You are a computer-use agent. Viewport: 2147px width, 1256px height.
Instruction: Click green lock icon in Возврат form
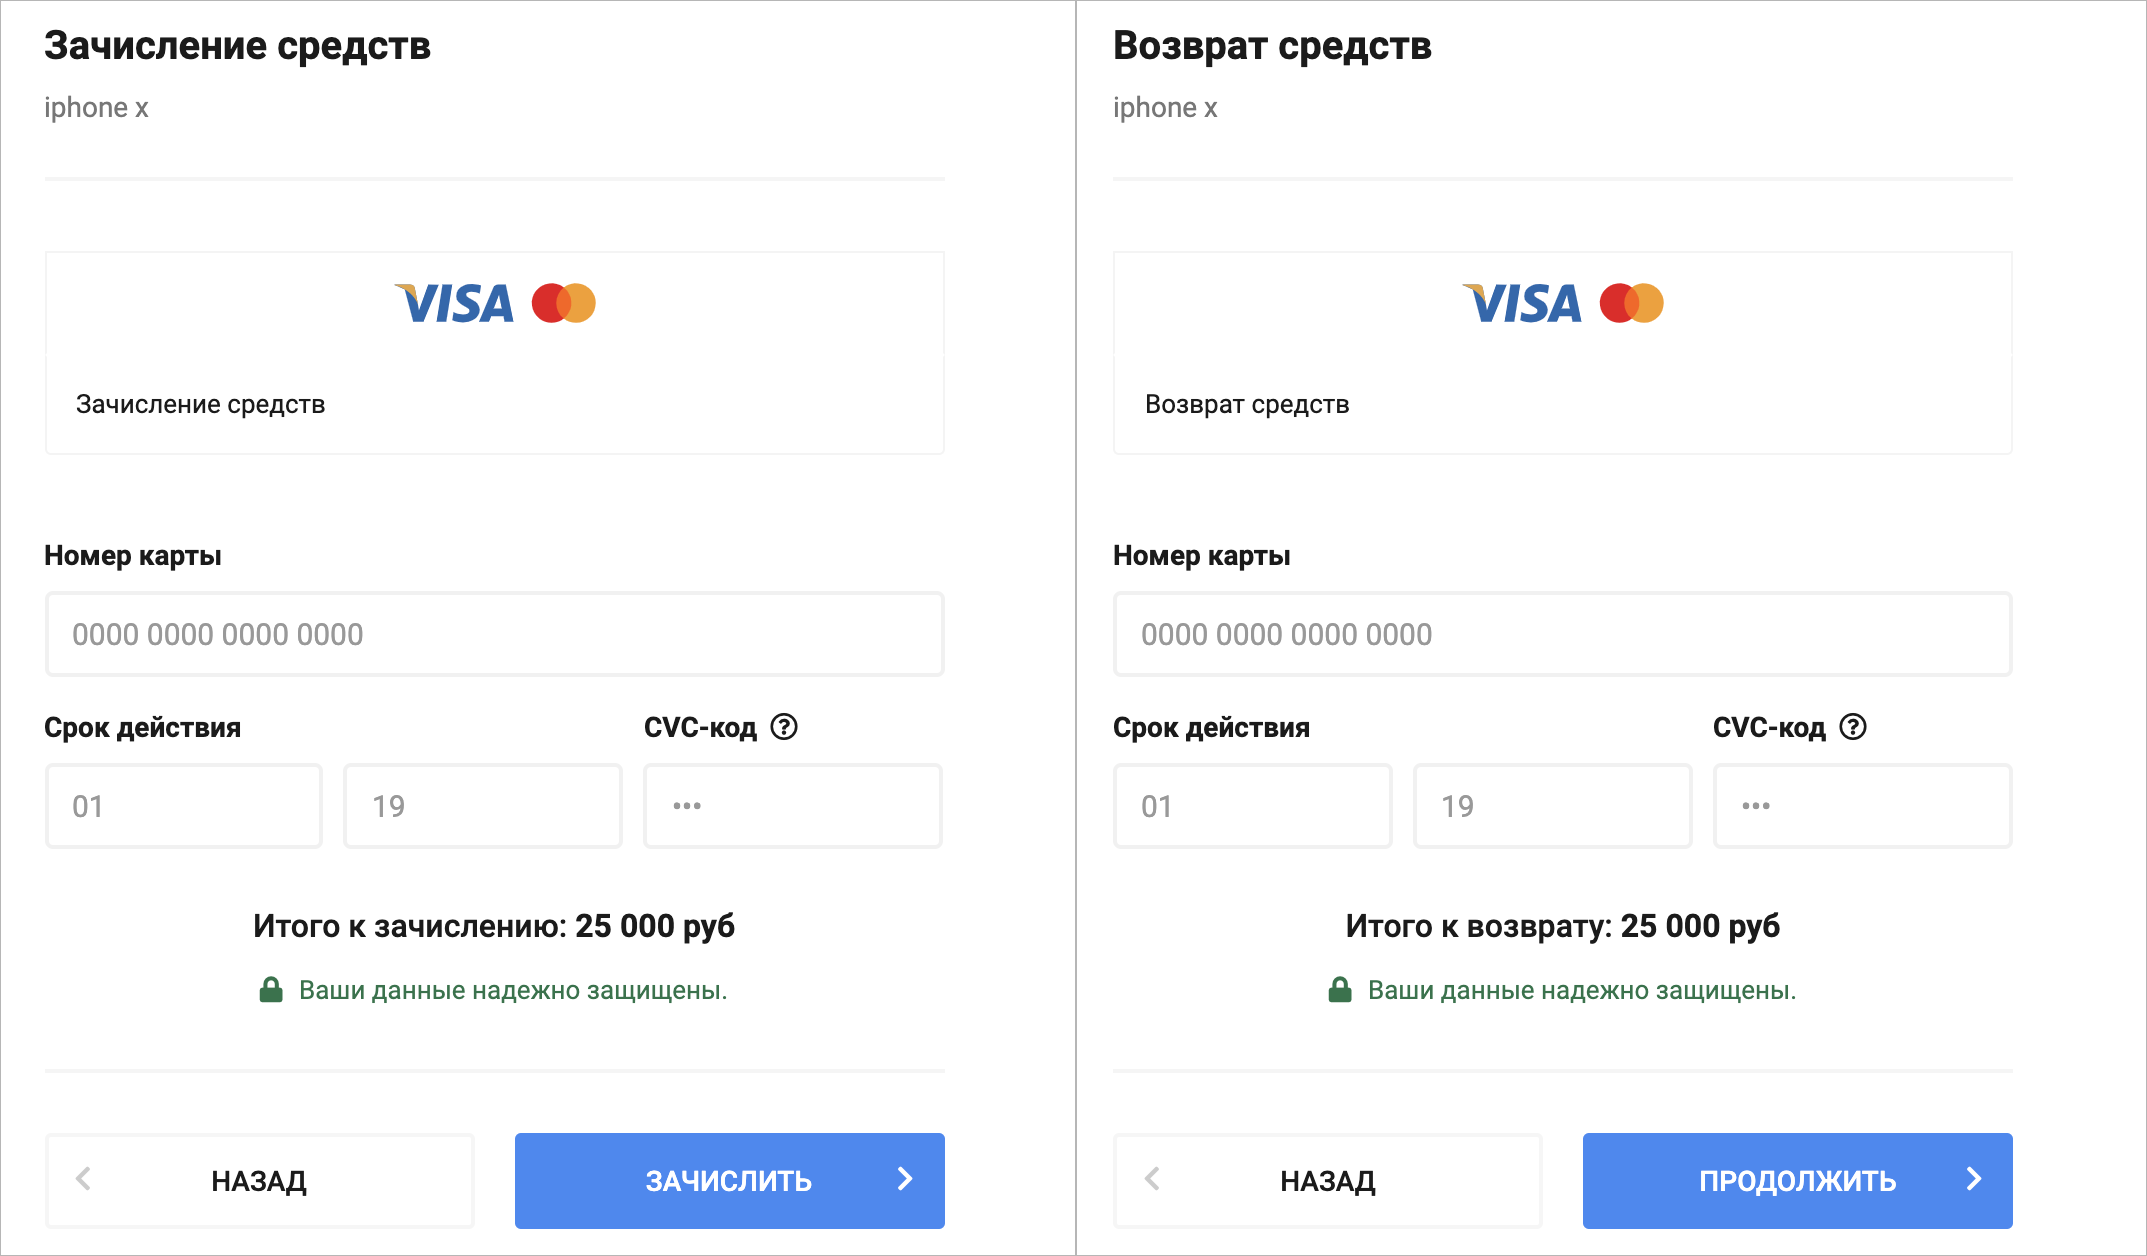pyautogui.click(x=1340, y=990)
